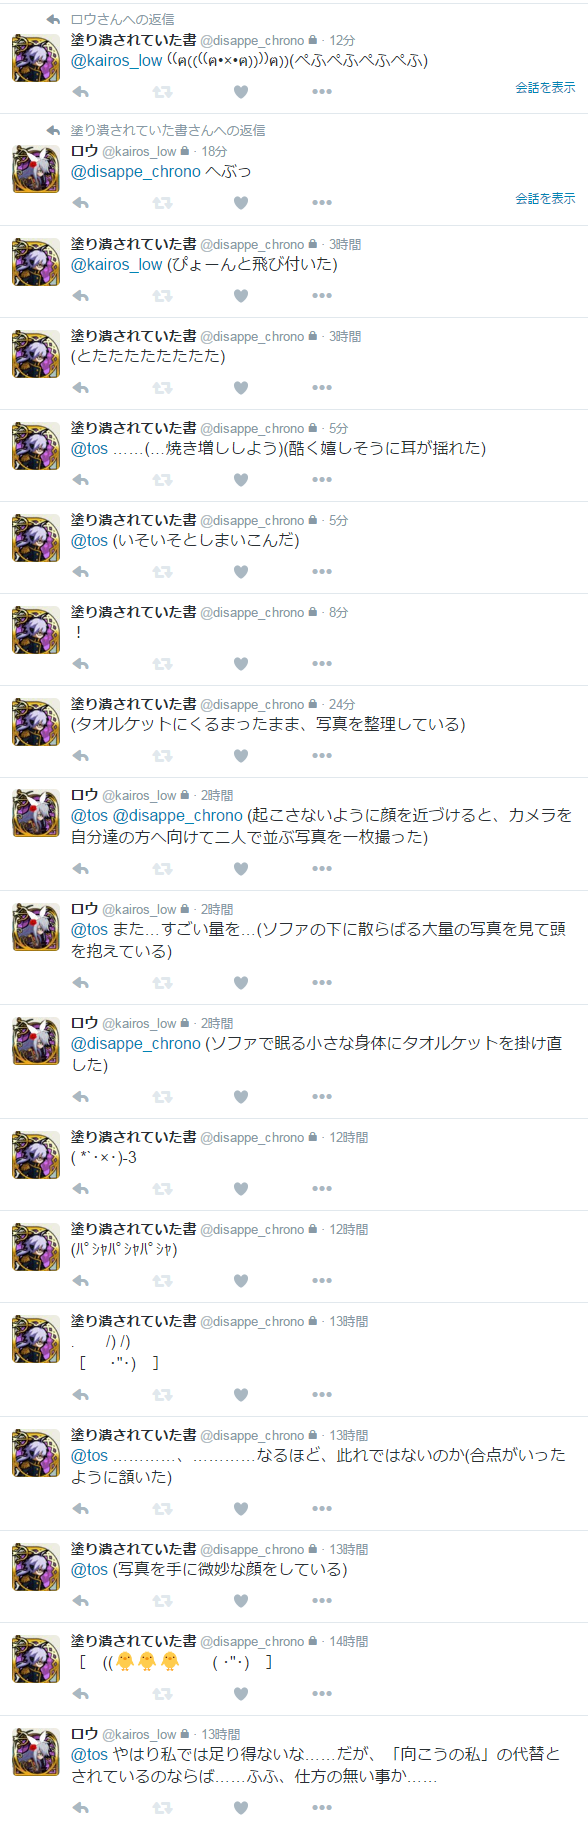Open @disappe_chrono mention in へぶっ tweet
Screen dimensions: 588x1829
[x=136, y=171]
